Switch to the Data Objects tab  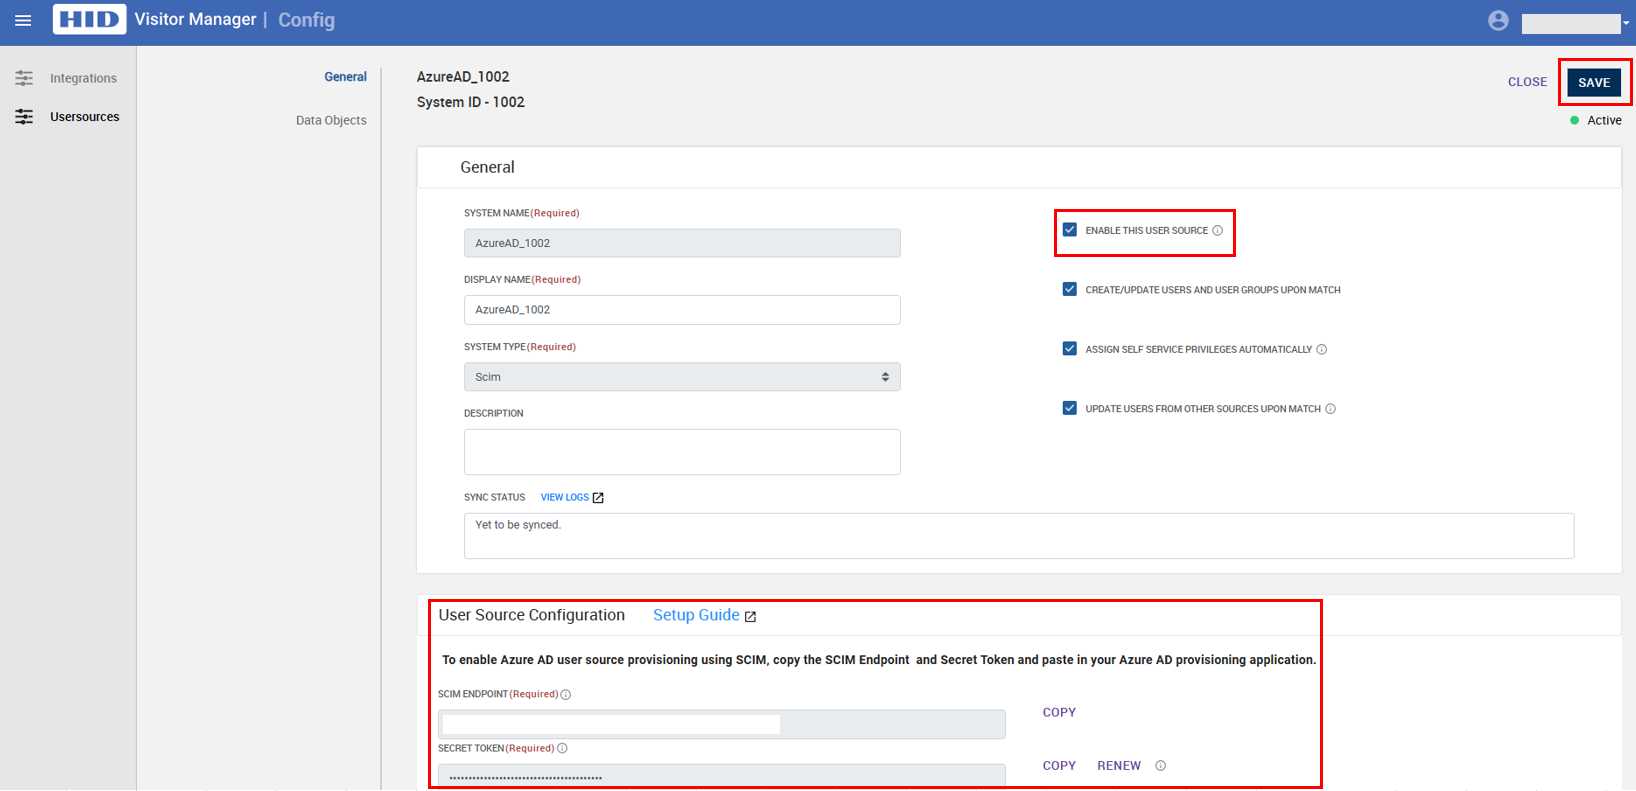(x=331, y=120)
